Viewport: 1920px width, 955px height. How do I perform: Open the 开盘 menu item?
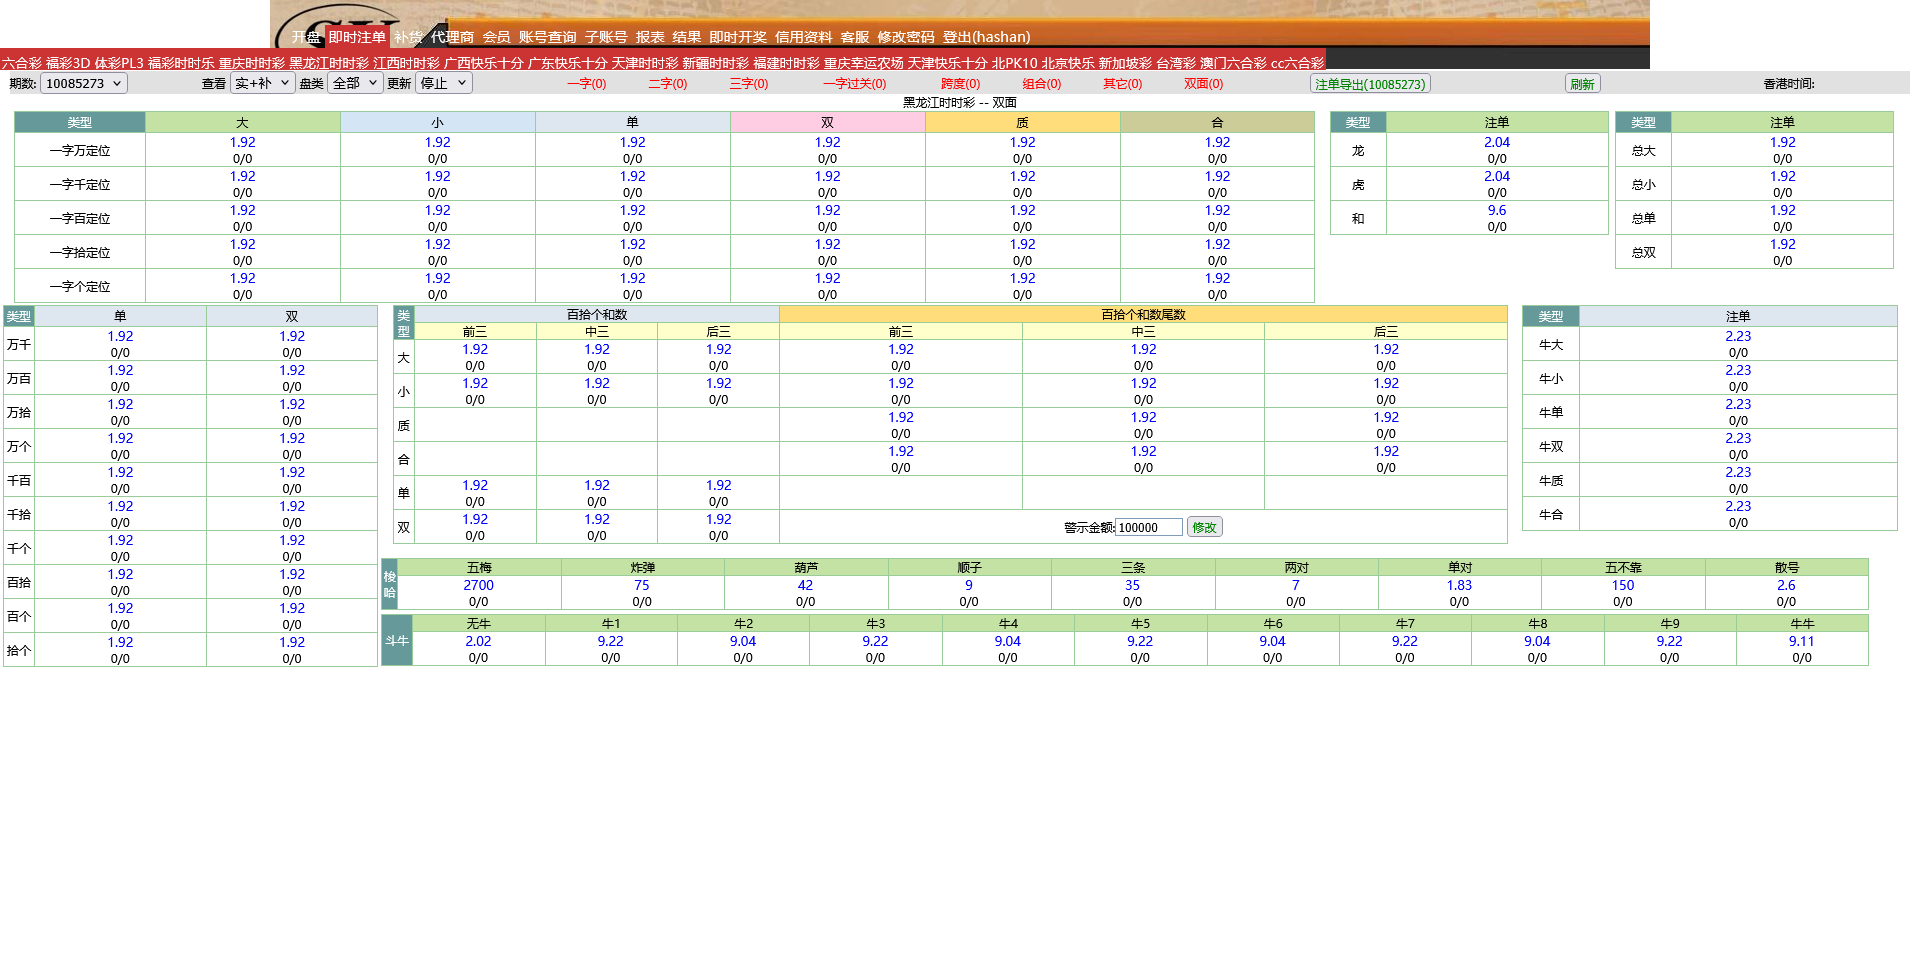pos(306,37)
